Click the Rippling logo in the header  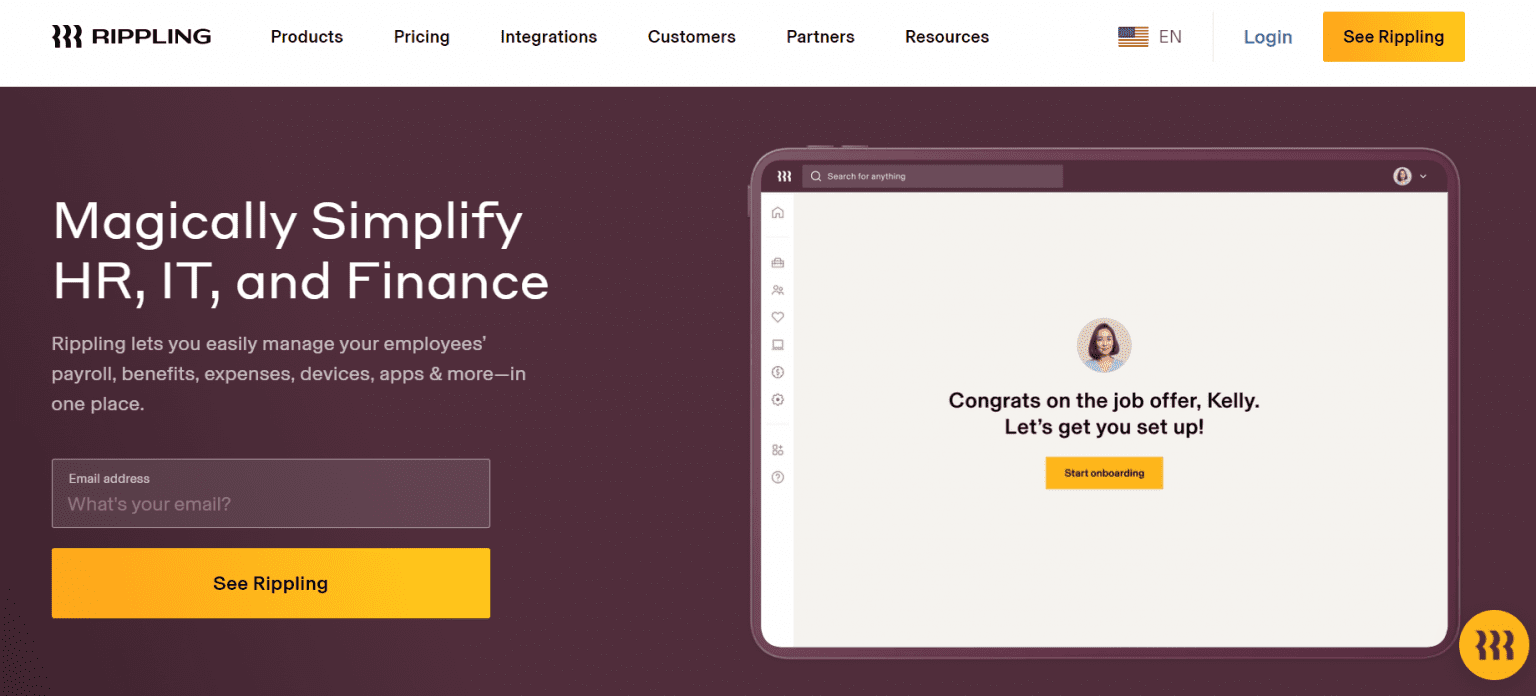pos(131,37)
